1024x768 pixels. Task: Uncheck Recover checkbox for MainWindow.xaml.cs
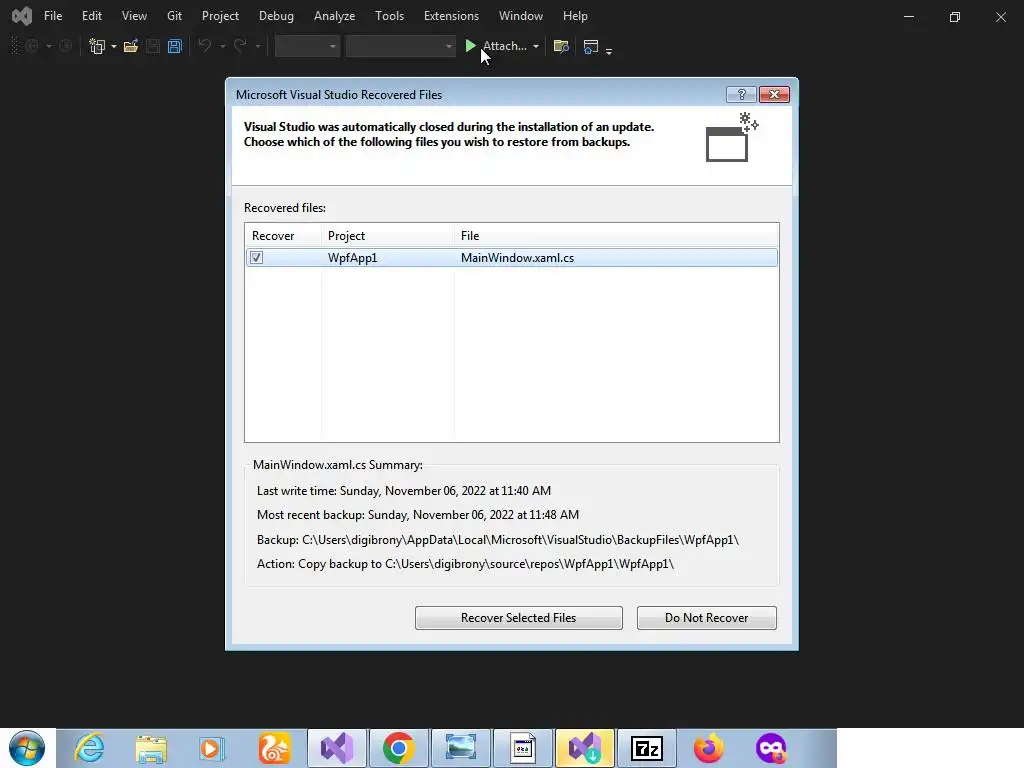(x=257, y=257)
